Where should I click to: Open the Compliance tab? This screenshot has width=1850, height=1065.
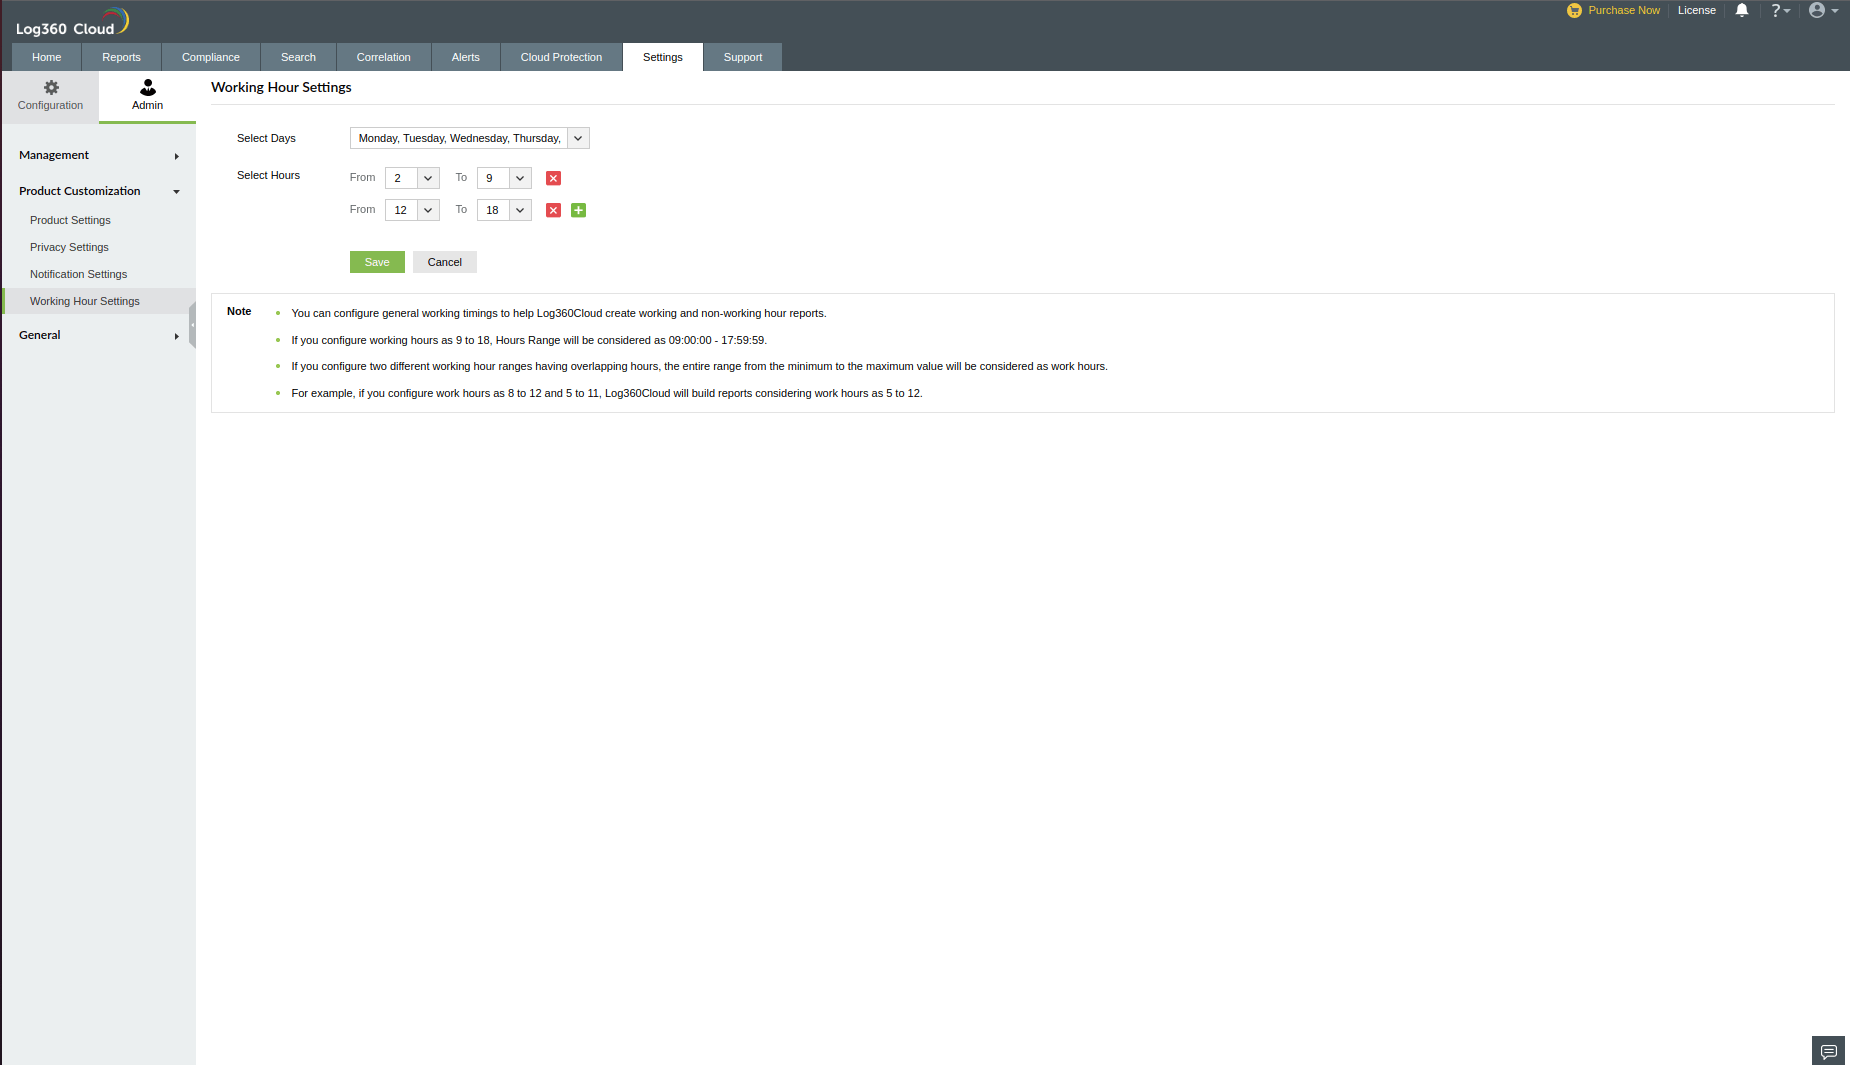(x=211, y=57)
